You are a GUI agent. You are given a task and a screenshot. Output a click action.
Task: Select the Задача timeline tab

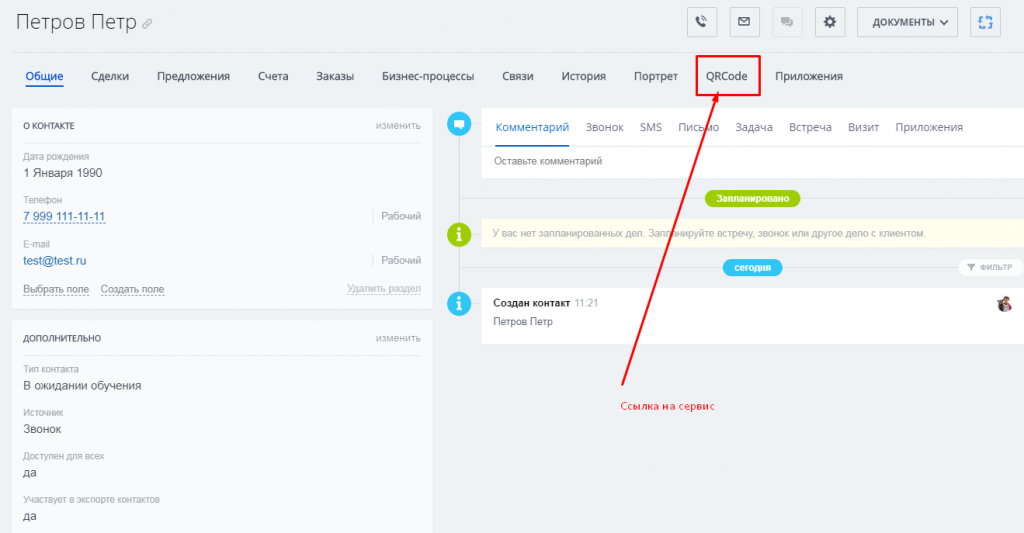[x=754, y=127]
